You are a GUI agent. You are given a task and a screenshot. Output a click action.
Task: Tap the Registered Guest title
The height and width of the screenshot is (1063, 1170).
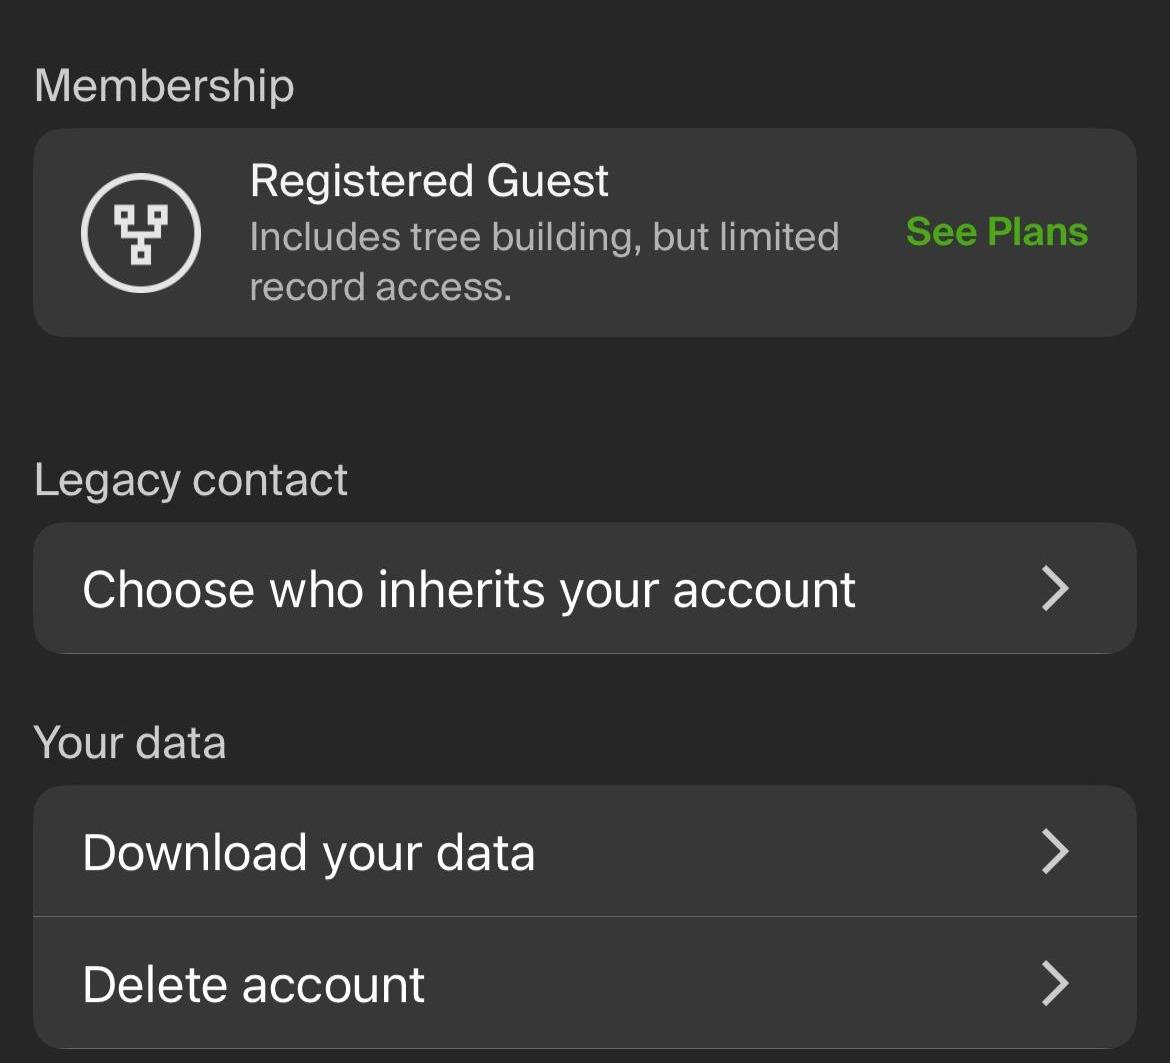[429, 181]
